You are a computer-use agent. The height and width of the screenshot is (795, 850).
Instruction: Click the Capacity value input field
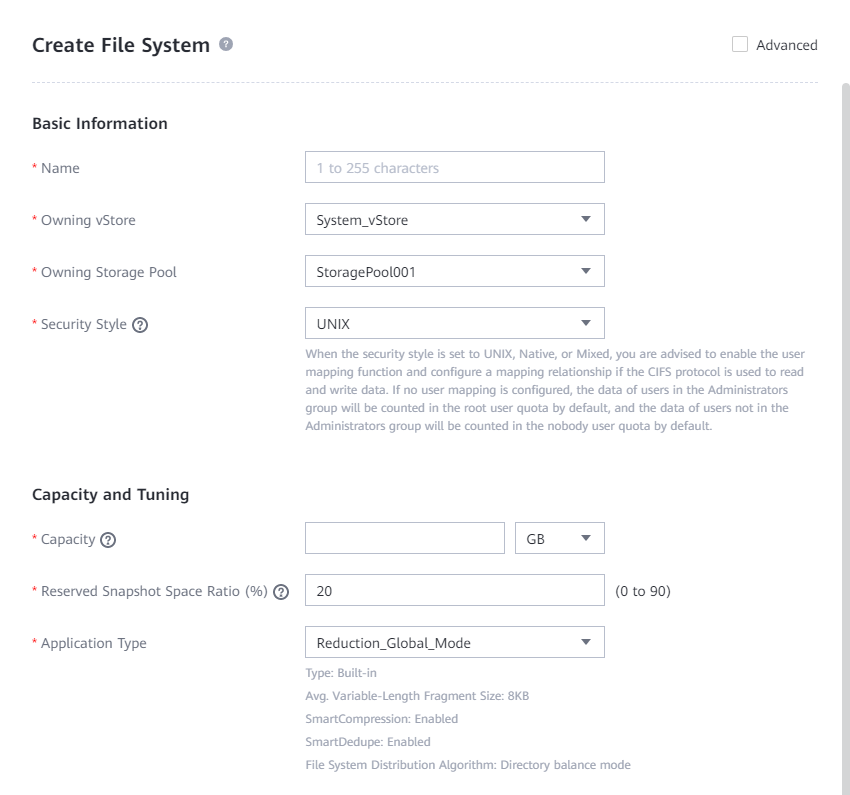tap(404, 539)
